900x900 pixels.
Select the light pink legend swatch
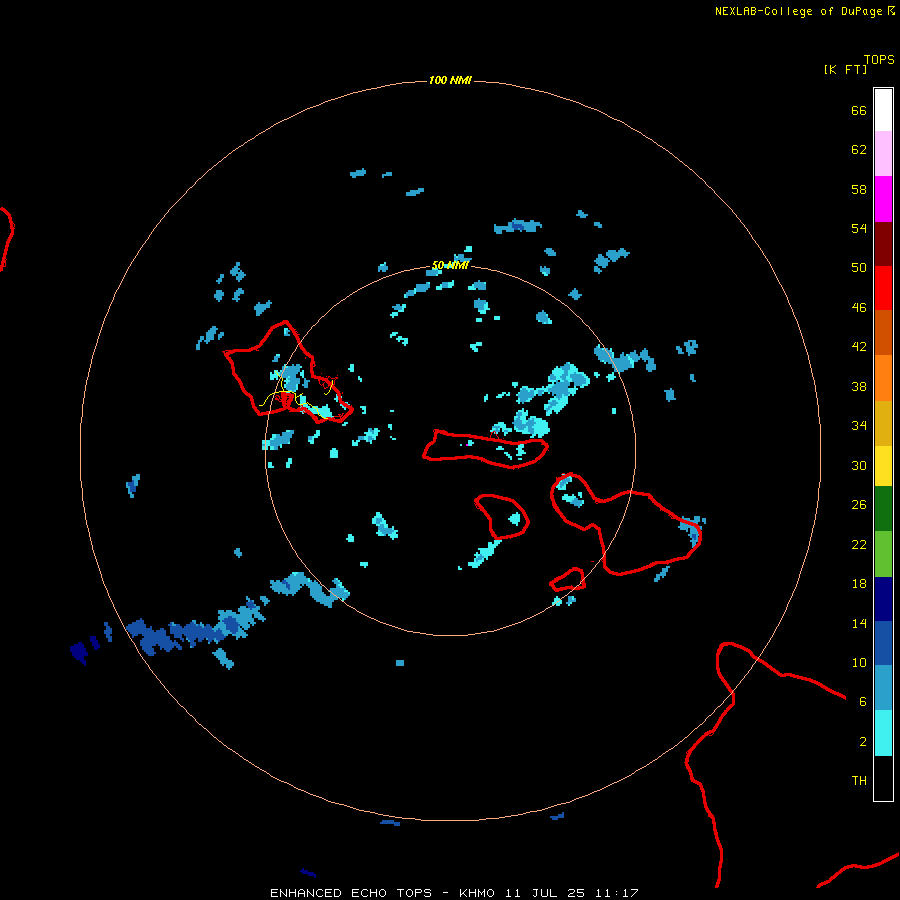[x=883, y=153]
